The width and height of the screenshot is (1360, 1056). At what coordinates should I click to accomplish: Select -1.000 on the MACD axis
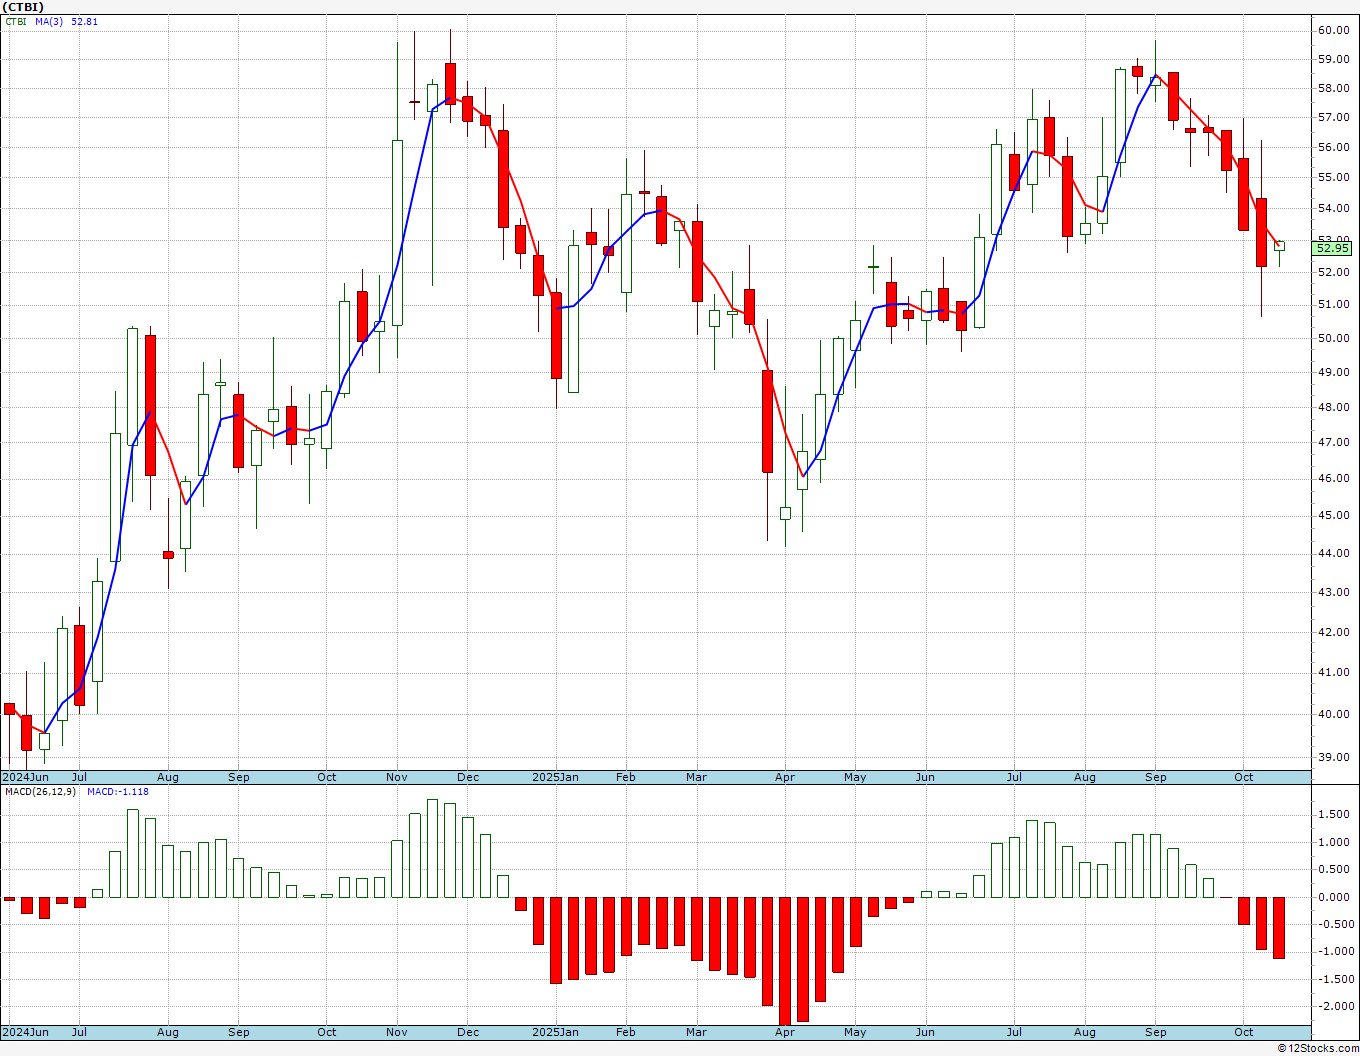[1335, 951]
